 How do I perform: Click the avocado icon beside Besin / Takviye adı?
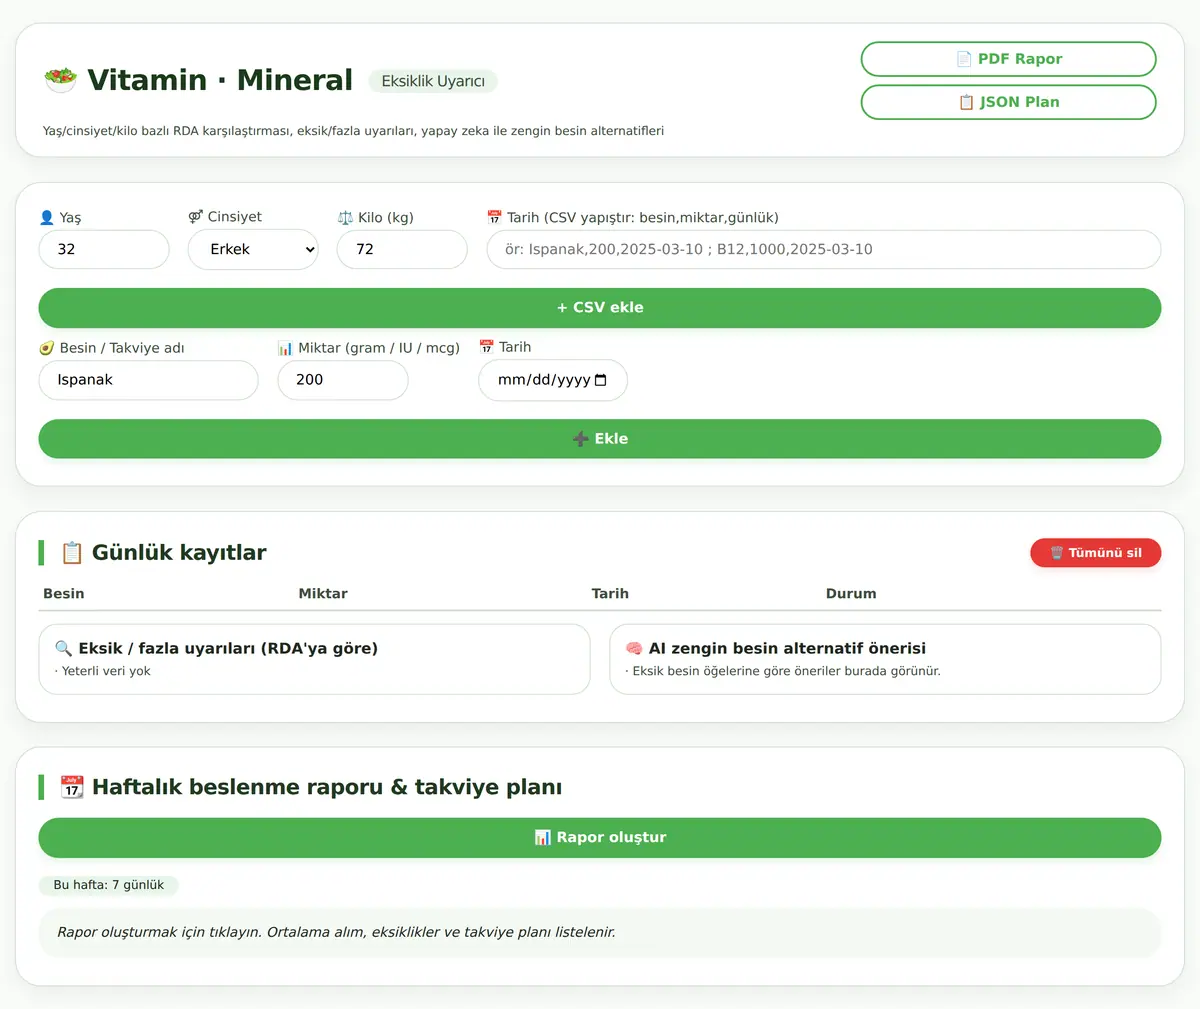(46, 348)
